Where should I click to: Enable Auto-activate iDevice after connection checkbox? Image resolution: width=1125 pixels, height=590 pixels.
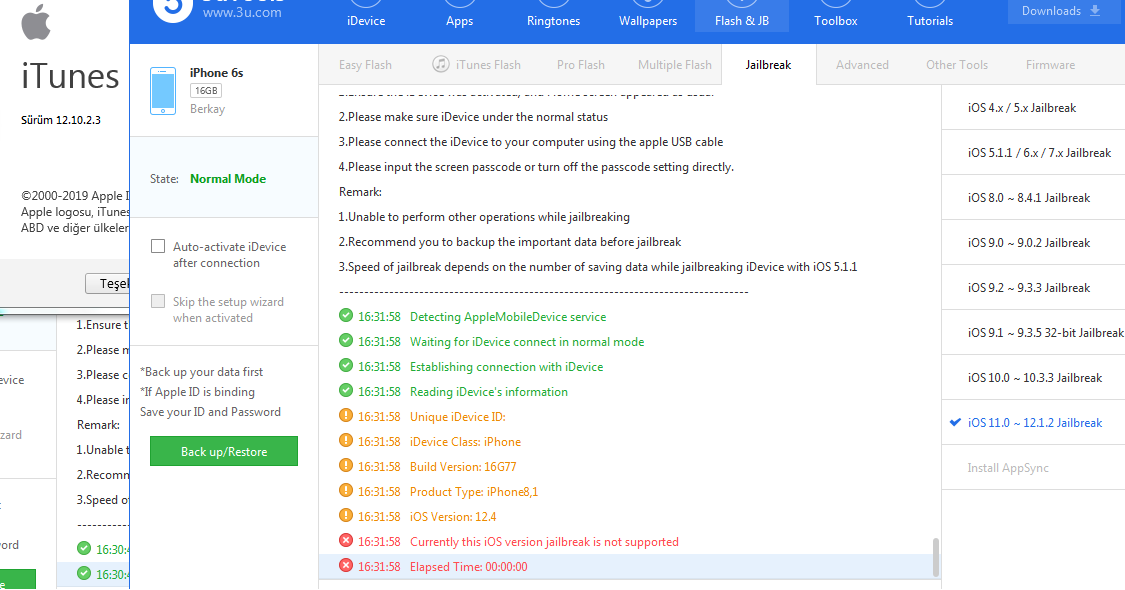point(158,246)
